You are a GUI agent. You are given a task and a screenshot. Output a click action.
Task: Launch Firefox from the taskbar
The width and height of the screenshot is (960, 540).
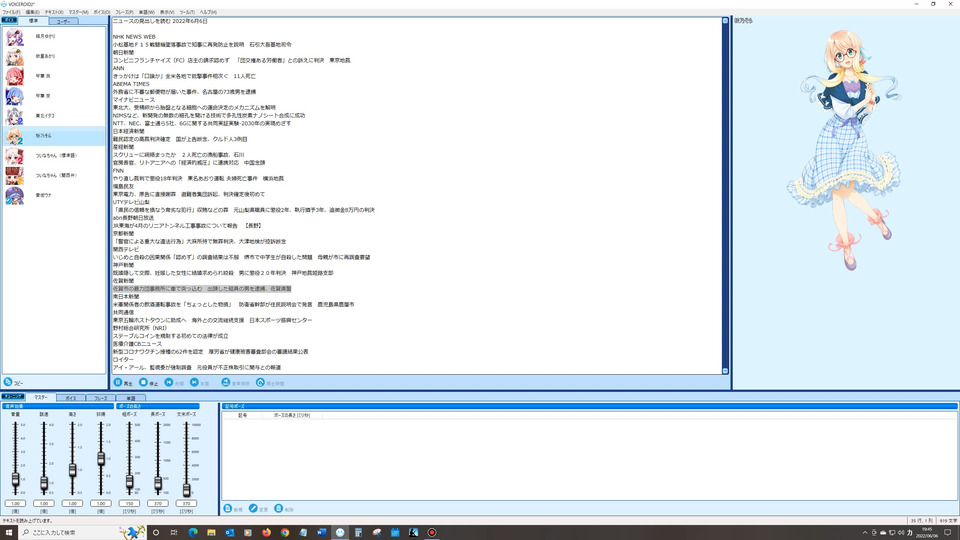click(266, 532)
